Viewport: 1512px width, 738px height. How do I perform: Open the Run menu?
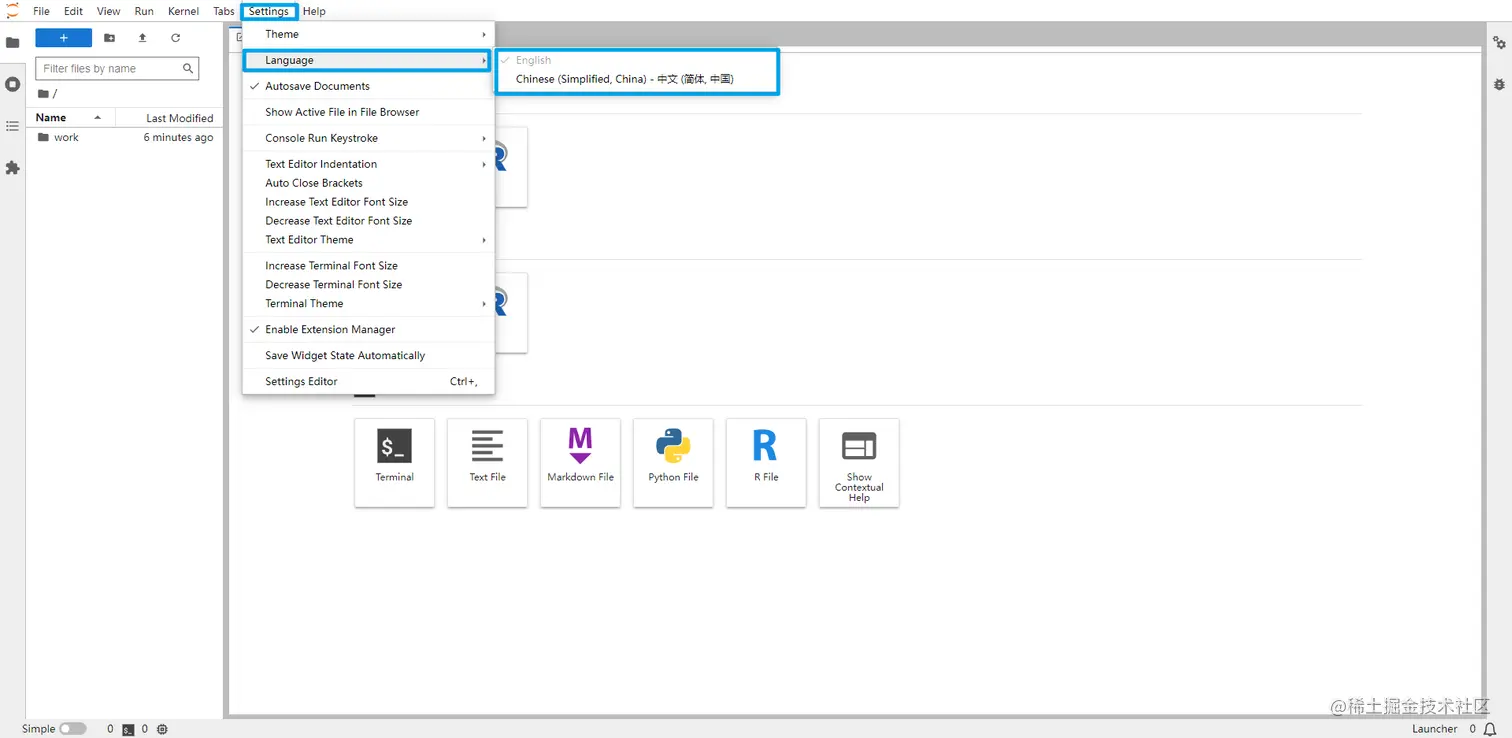click(144, 11)
